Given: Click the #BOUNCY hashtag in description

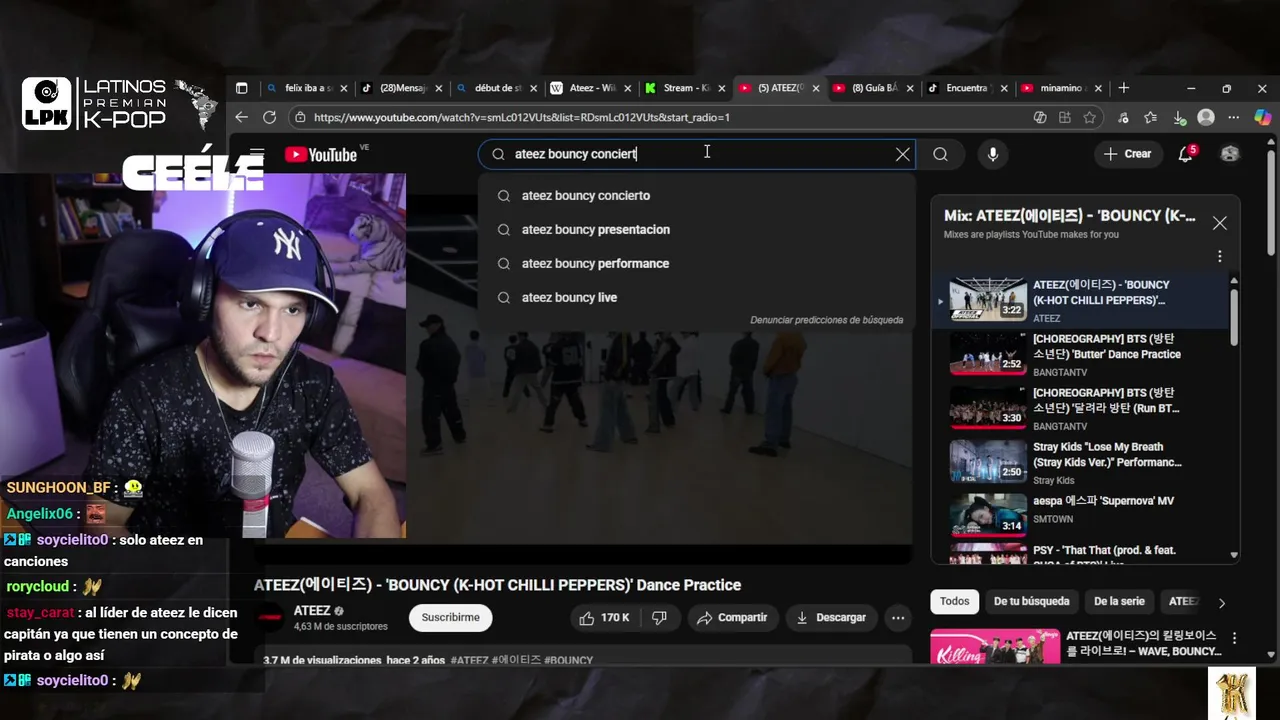Looking at the screenshot, I should (569, 661).
